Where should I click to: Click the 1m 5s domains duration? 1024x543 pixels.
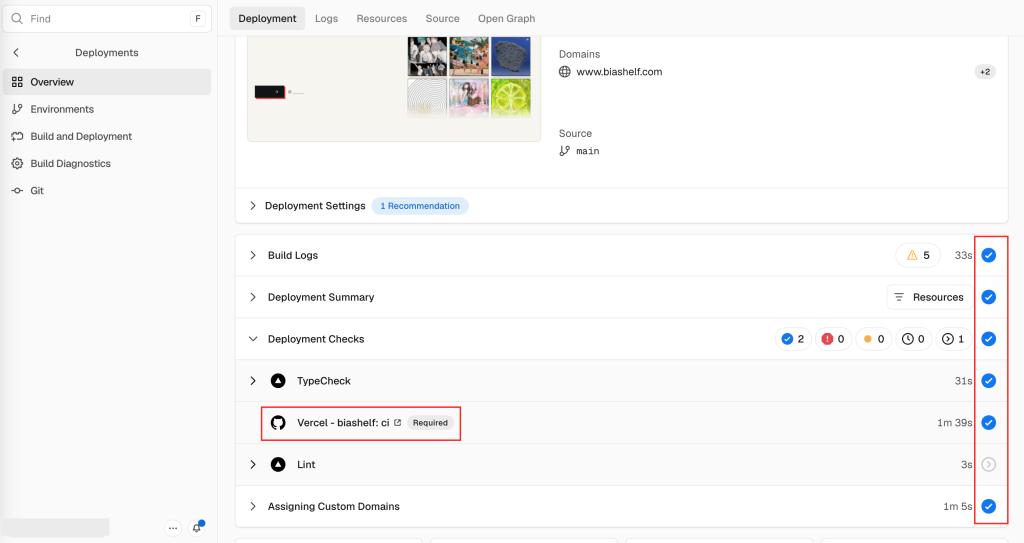click(957, 506)
